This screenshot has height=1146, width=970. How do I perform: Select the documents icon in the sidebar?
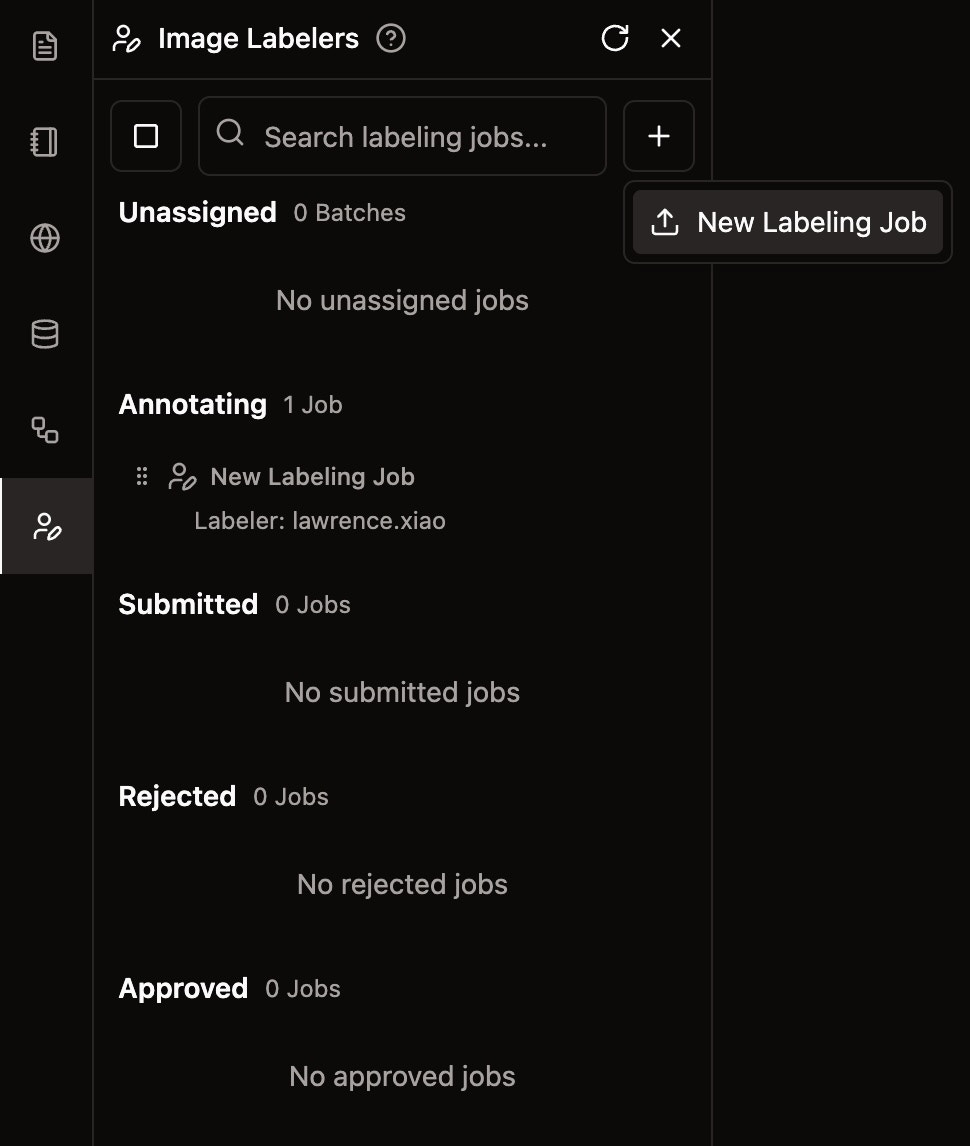click(x=45, y=46)
